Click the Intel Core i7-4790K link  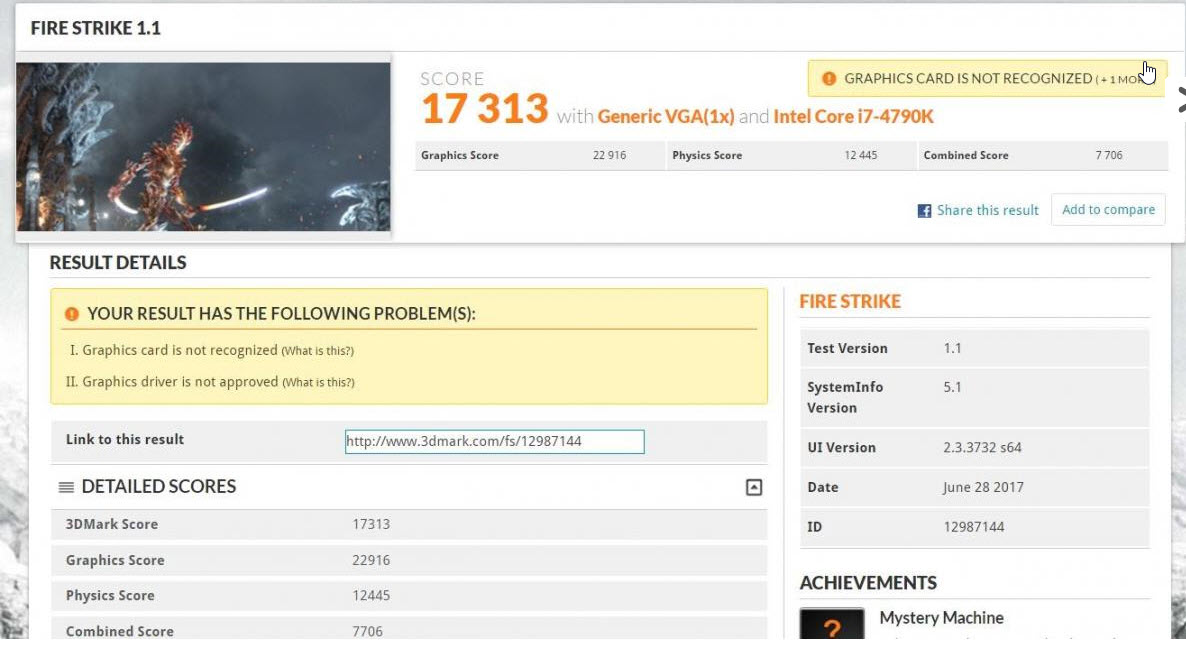[x=853, y=116]
